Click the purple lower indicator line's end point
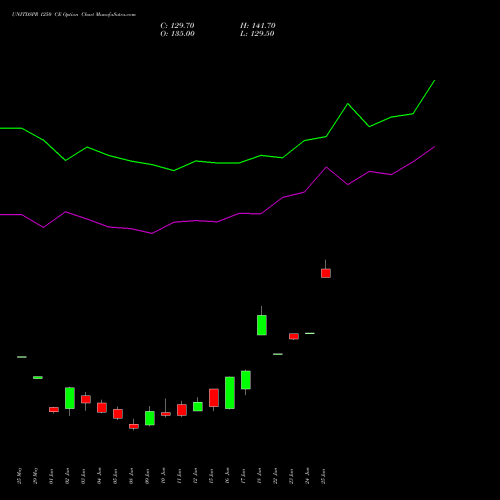The width and height of the screenshot is (500, 500). coord(434,147)
